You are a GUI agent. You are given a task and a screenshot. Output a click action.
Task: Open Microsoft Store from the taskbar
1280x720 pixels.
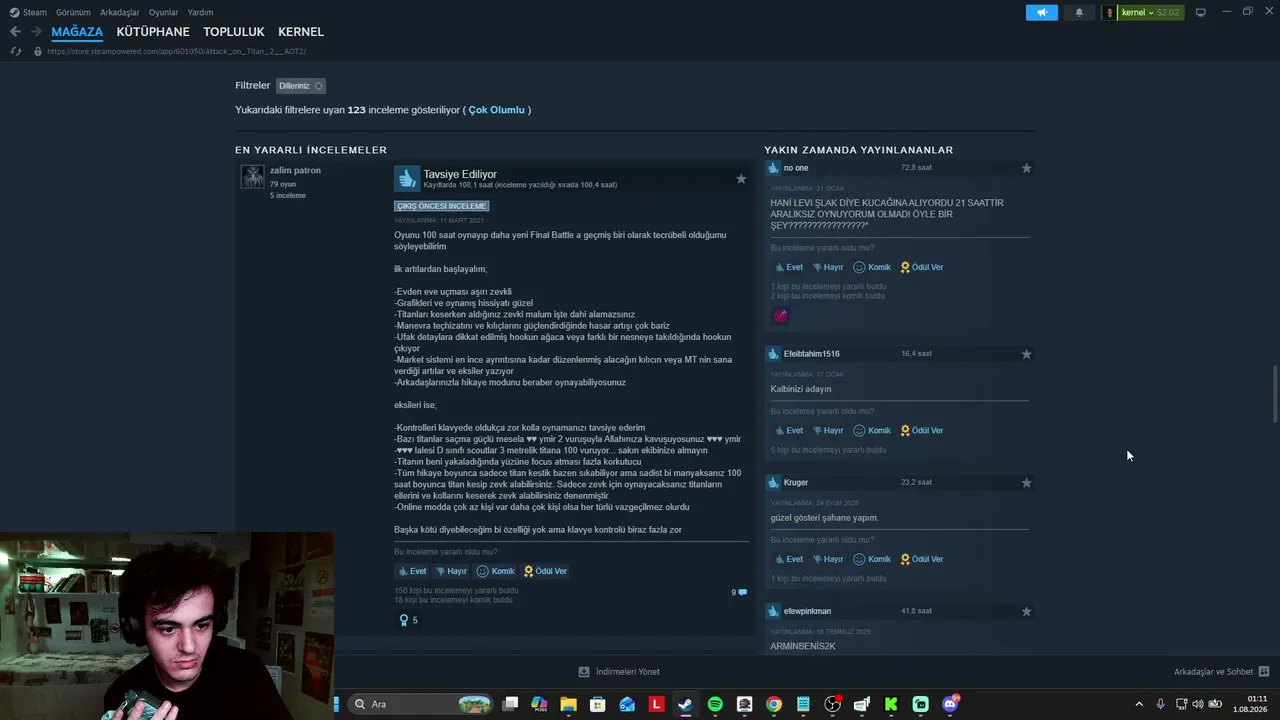598,704
